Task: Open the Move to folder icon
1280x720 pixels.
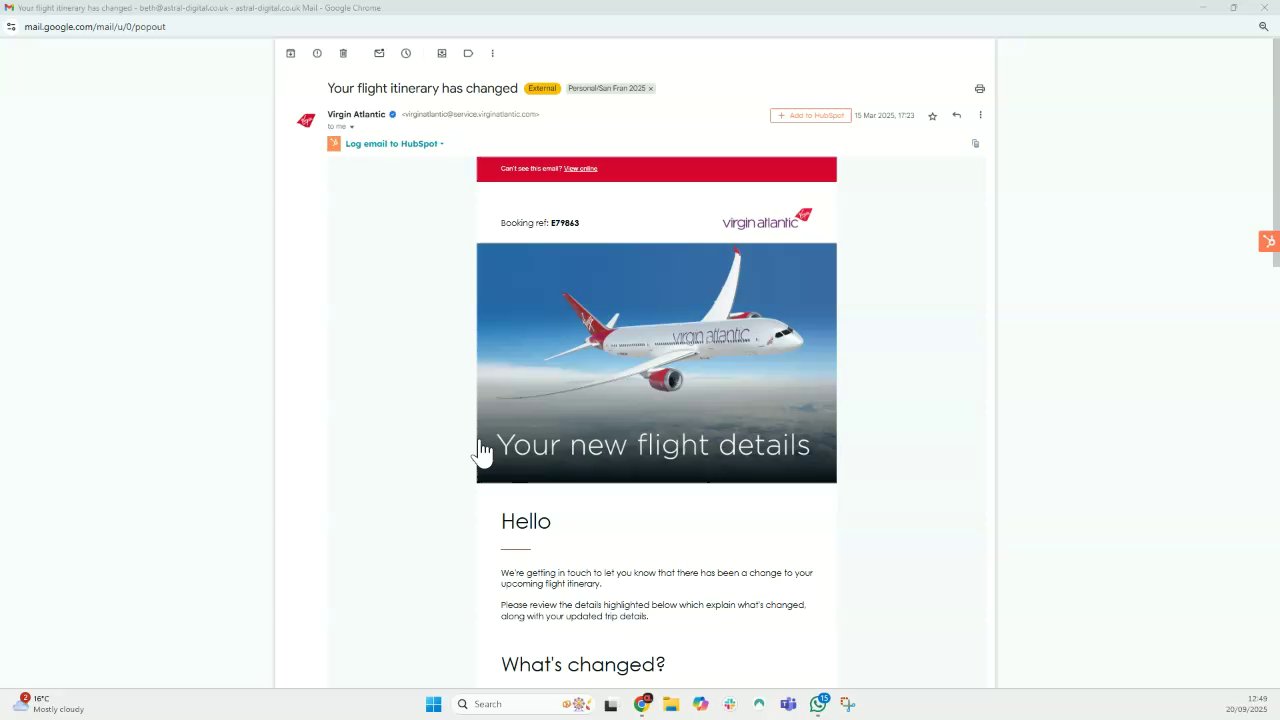Action: click(x=442, y=53)
